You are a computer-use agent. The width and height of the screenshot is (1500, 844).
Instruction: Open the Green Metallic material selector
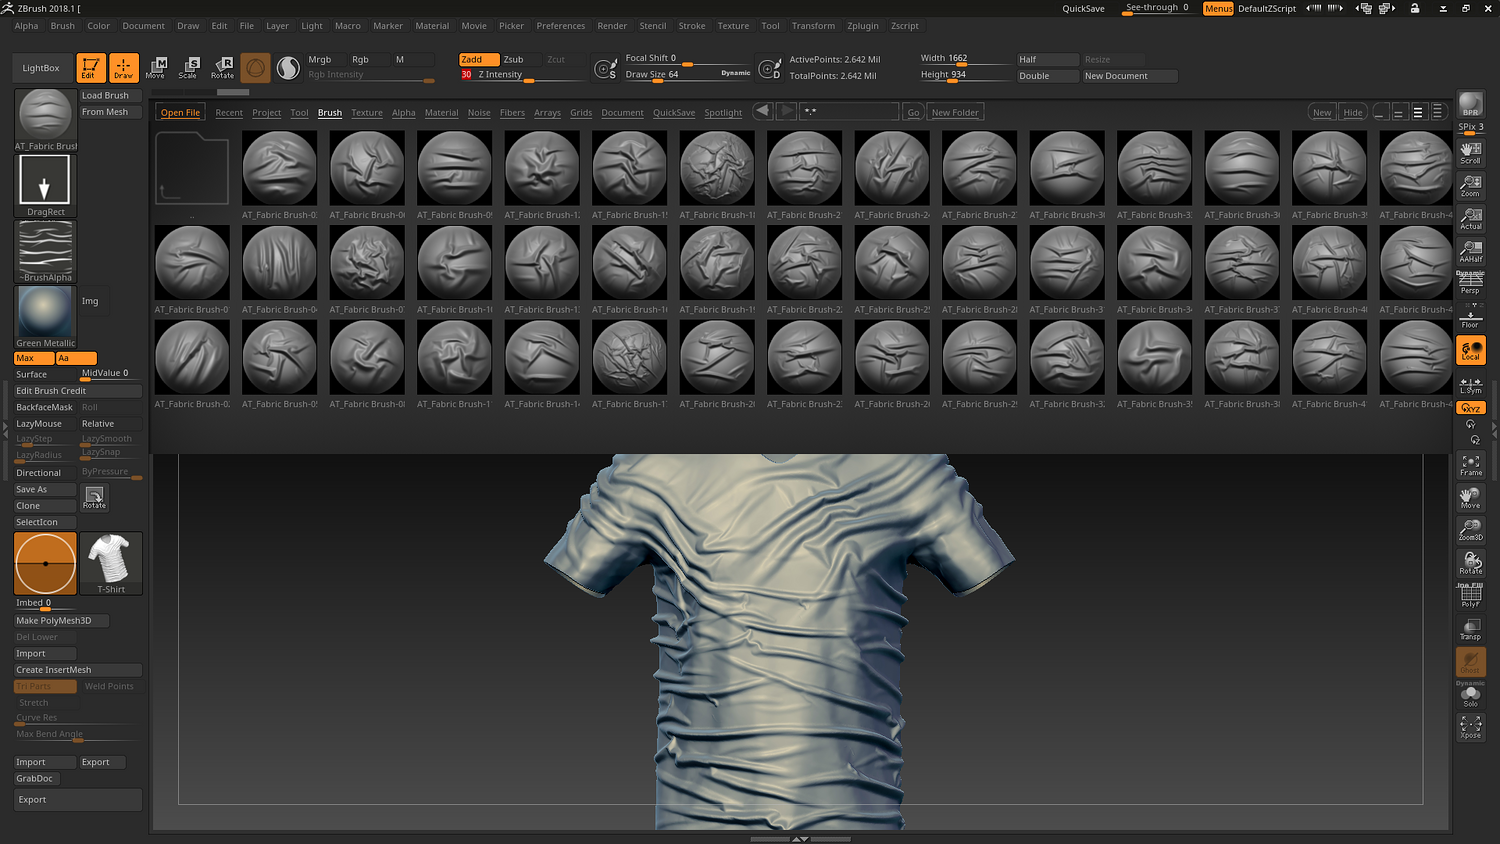click(x=45, y=316)
